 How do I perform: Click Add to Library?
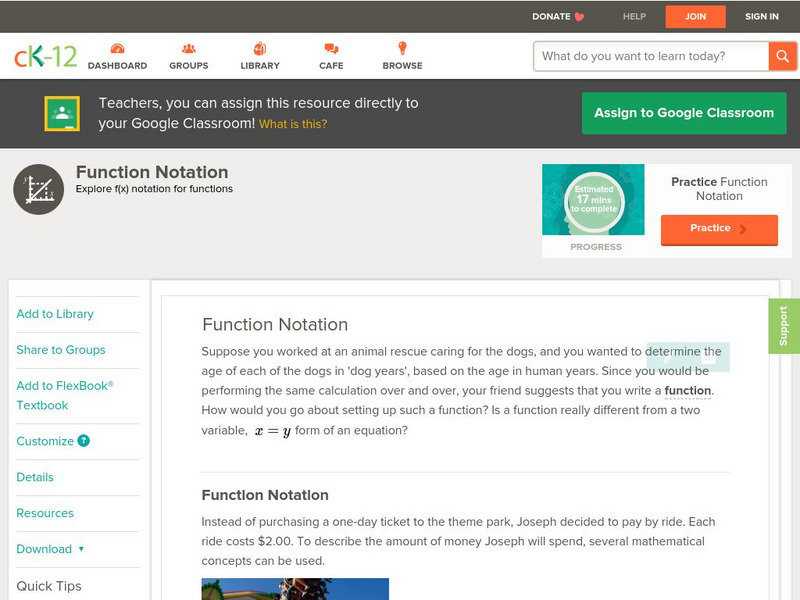(x=55, y=314)
